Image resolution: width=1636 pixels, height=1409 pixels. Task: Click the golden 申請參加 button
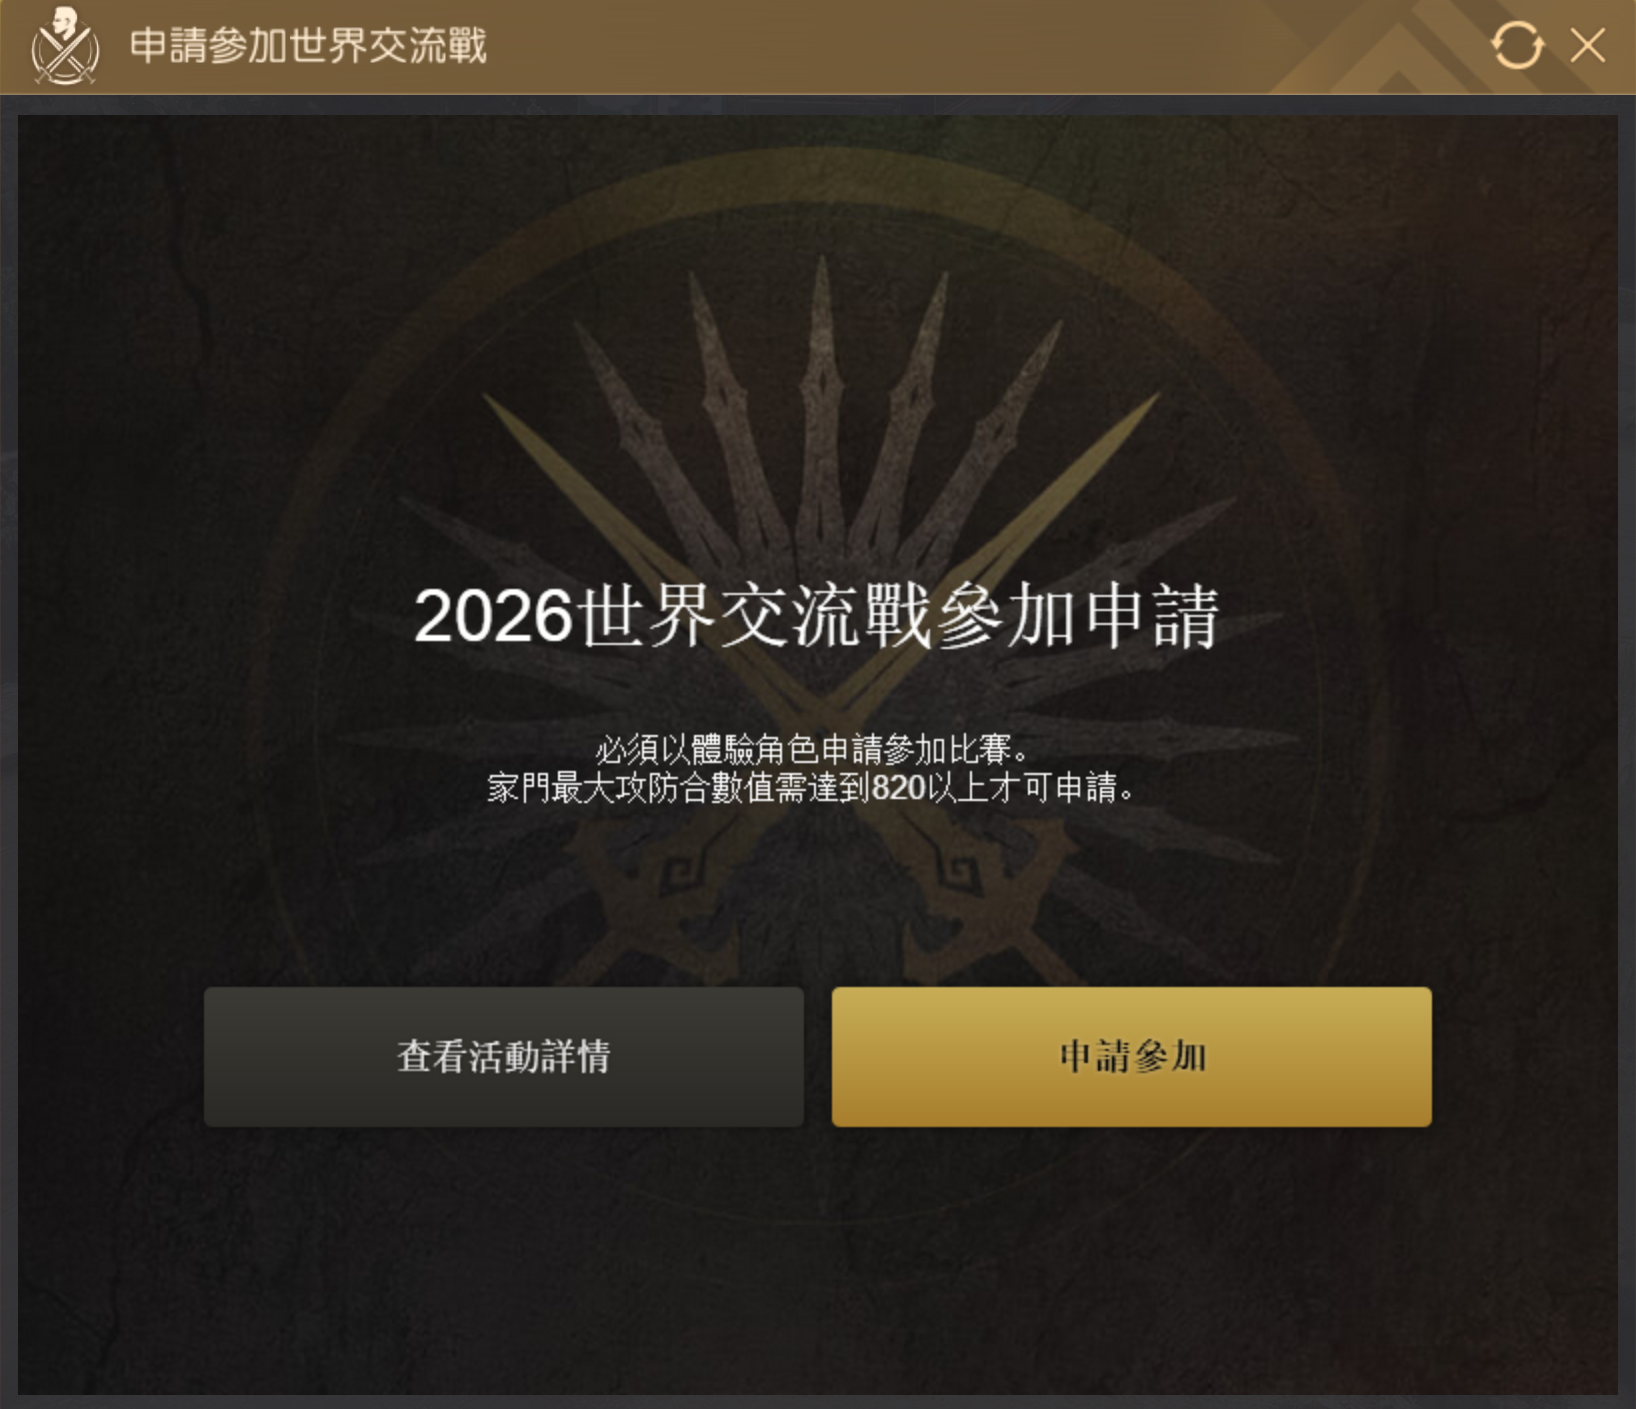click(1132, 1057)
